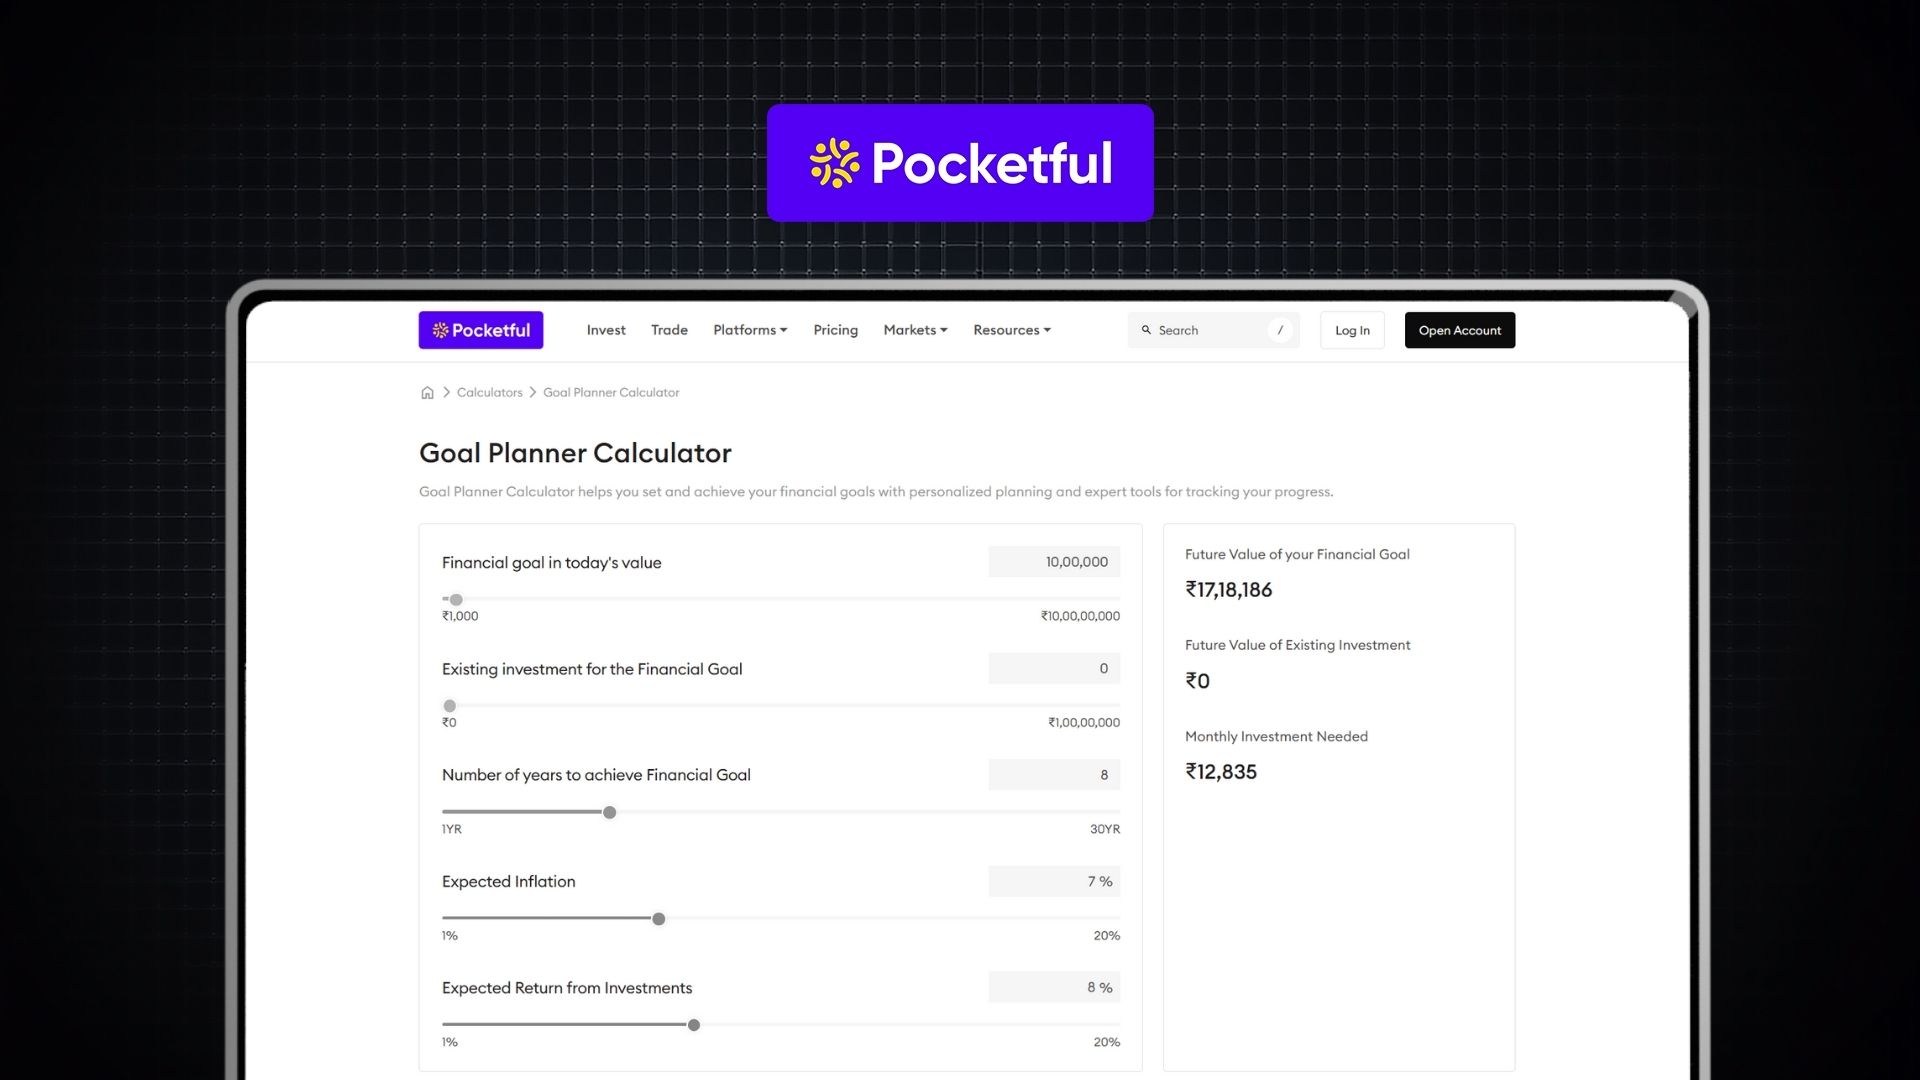Click the slash shortcut badge in search bar
The width and height of the screenshot is (1920, 1080).
[x=1281, y=330]
